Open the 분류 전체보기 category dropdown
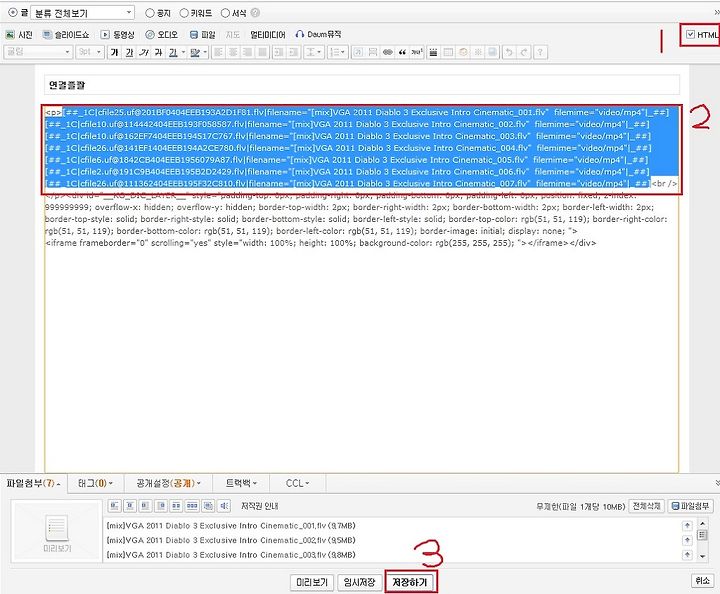 (83, 13)
